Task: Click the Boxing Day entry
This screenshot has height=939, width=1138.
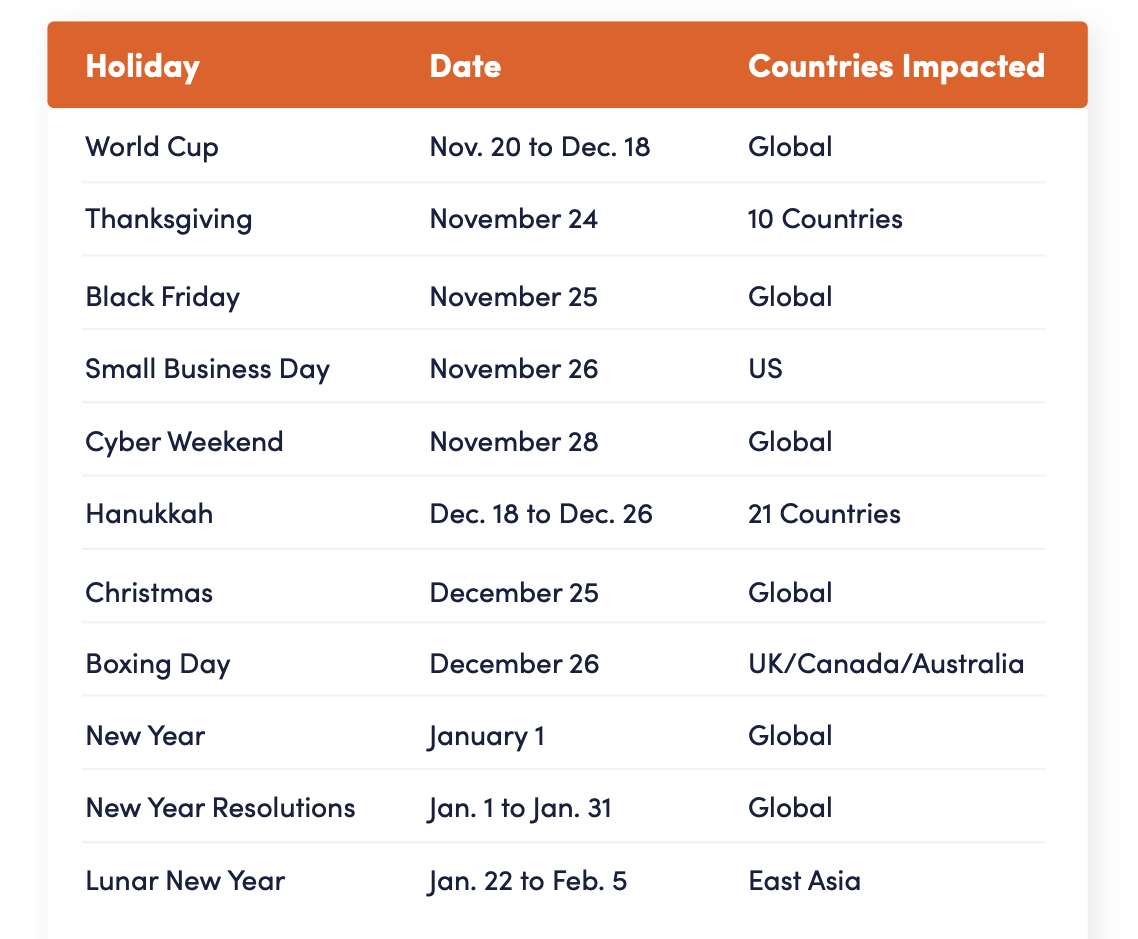Action: tap(158, 665)
